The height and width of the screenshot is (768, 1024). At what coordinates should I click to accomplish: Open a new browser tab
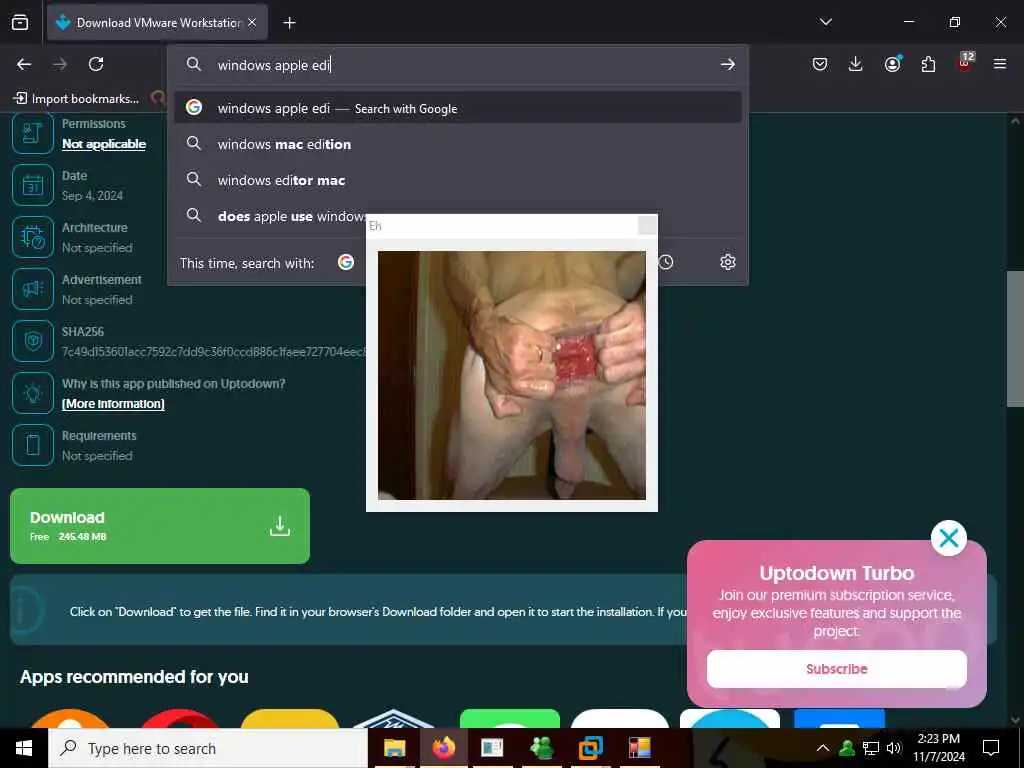(x=289, y=23)
